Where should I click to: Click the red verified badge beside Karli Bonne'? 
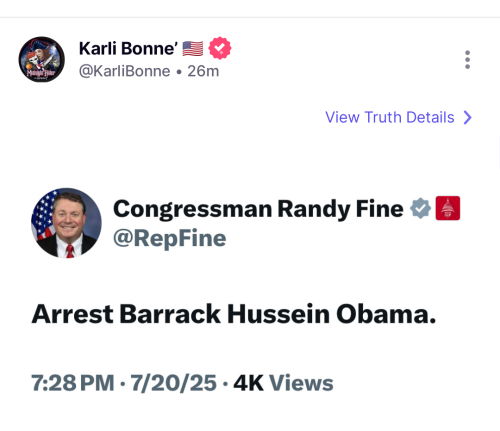220,48
